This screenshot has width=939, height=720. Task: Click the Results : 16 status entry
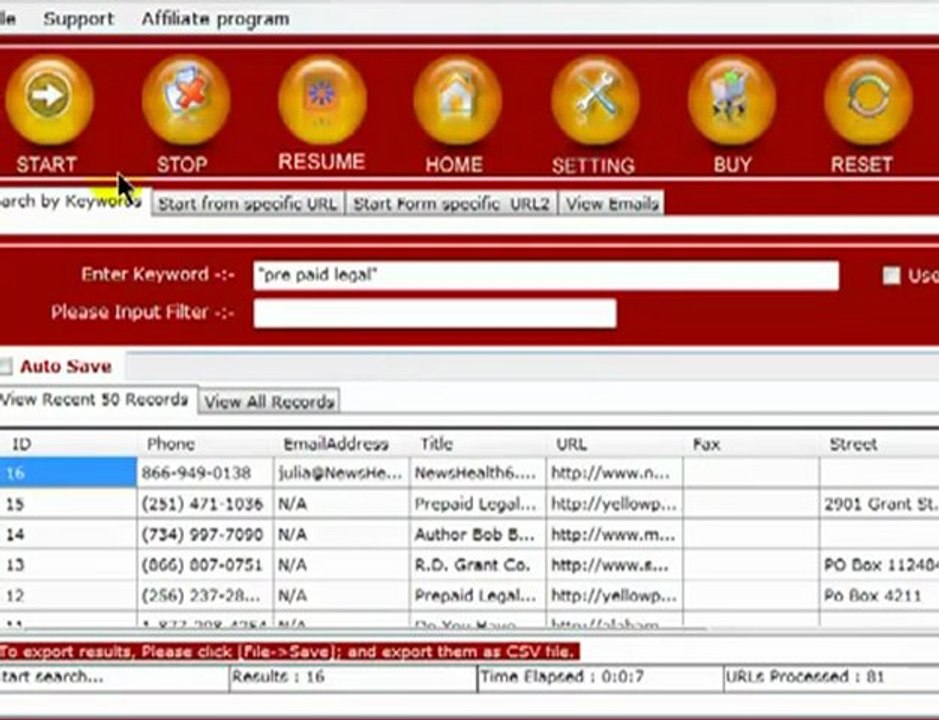[353, 677]
